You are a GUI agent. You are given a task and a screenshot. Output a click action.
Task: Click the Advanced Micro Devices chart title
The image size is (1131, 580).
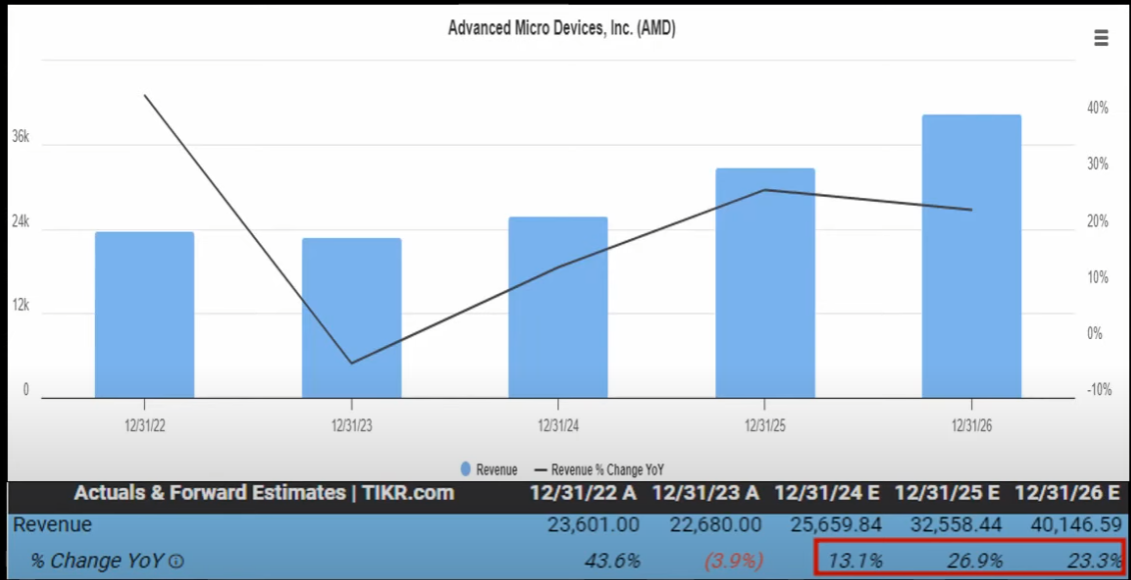tap(561, 29)
